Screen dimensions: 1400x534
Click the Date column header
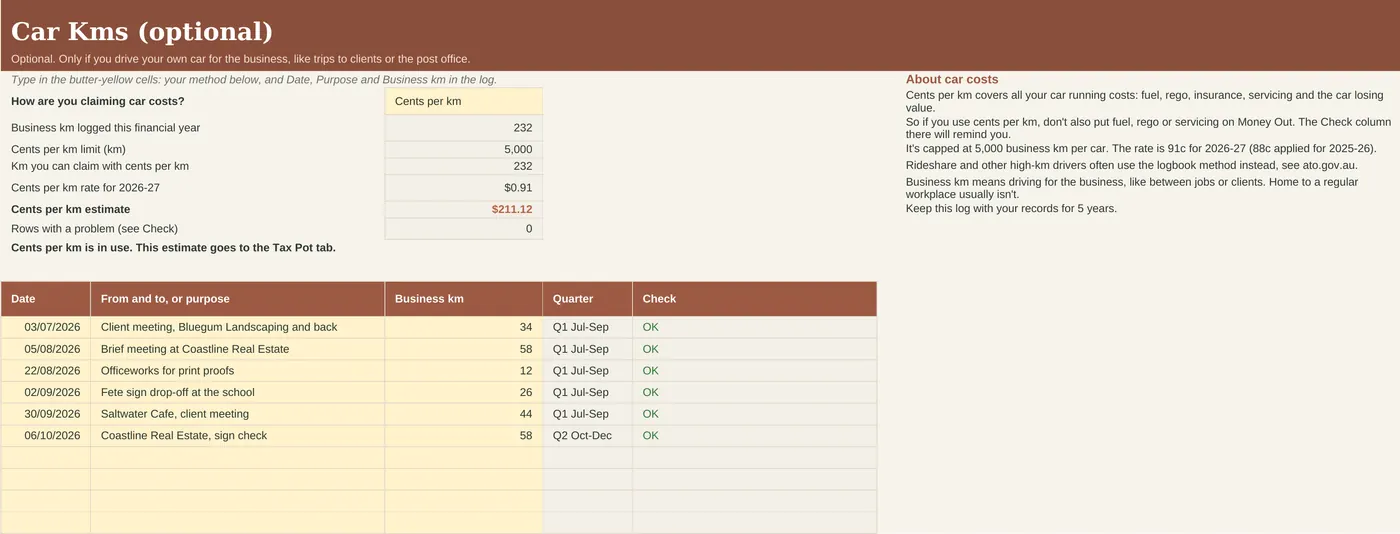tap(46, 299)
